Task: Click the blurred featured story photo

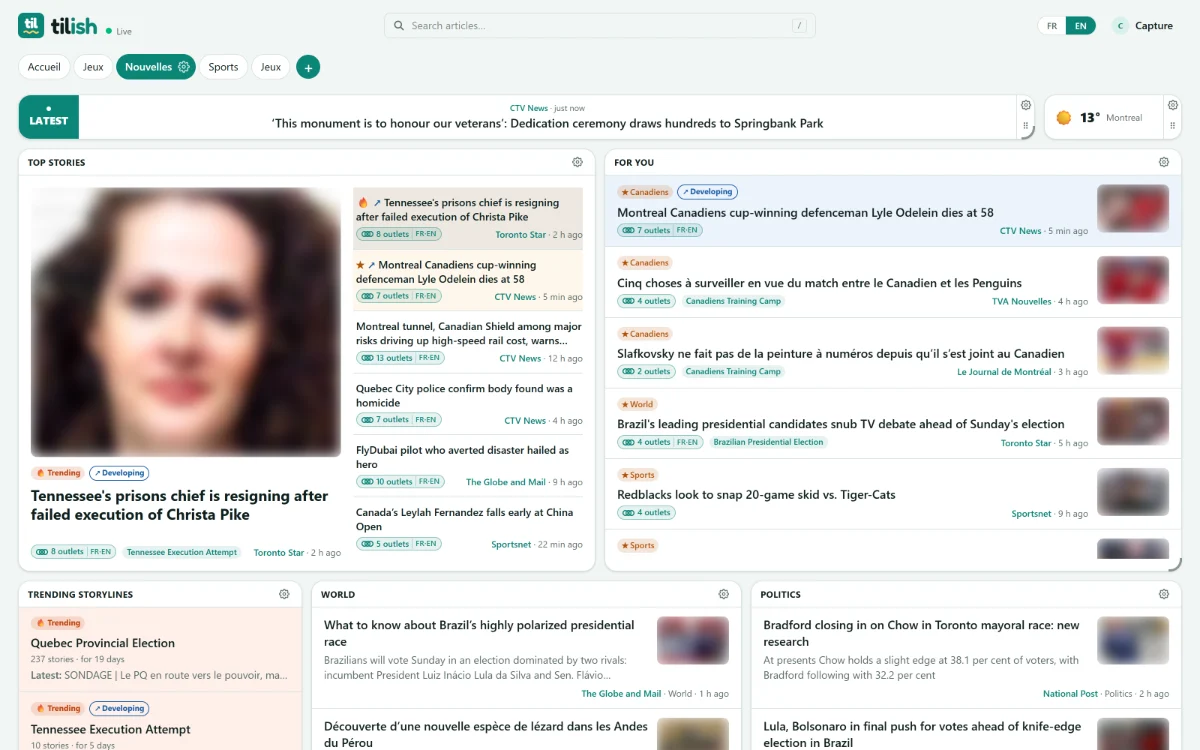Action: point(186,322)
